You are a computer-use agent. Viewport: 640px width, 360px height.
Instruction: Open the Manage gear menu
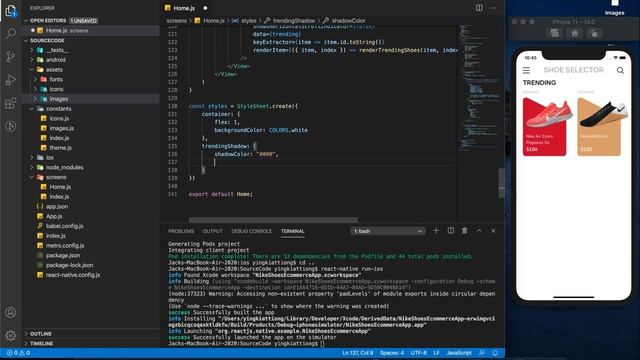(11, 336)
